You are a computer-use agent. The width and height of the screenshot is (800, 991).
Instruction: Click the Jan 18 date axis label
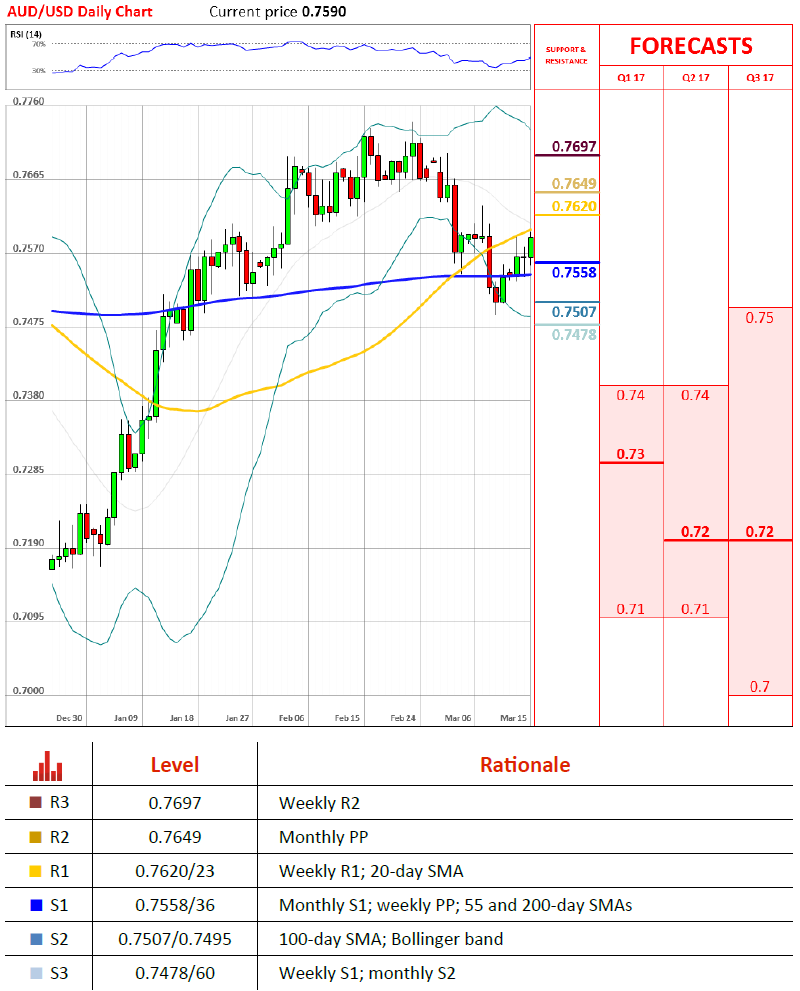pyautogui.click(x=181, y=718)
